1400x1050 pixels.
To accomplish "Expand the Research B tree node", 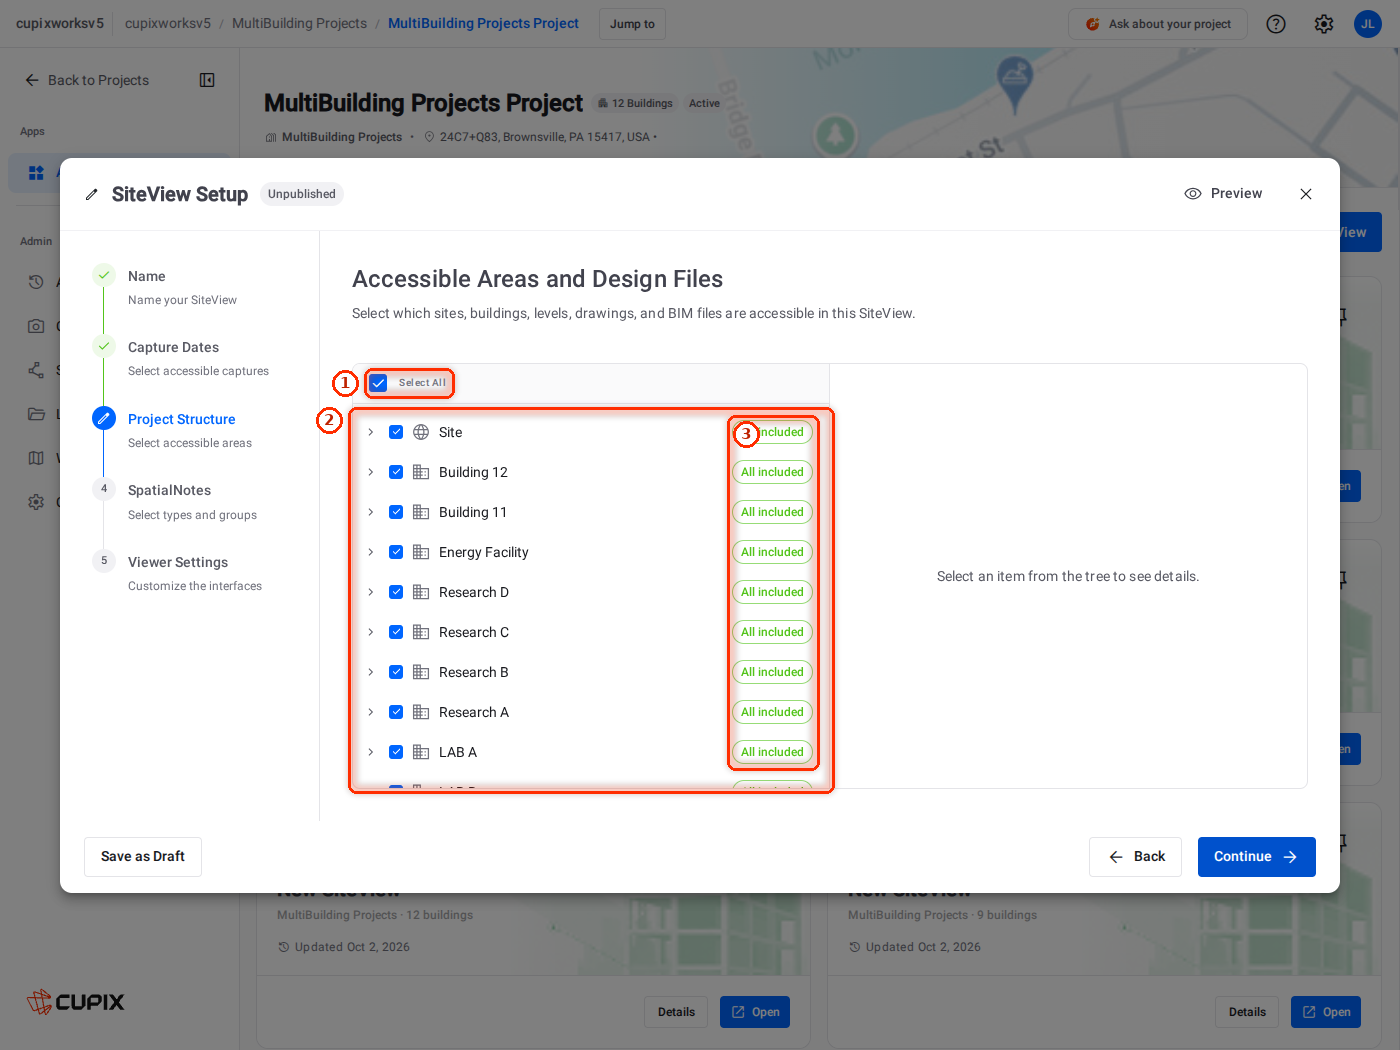I will [x=371, y=672].
